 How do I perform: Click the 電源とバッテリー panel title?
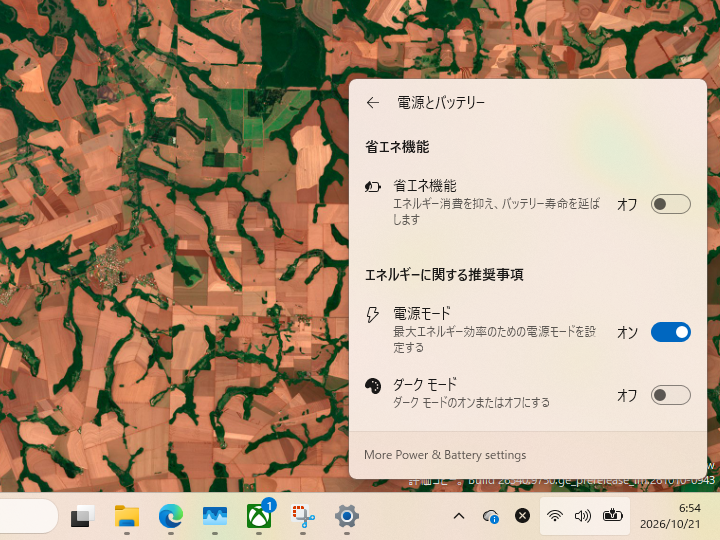point(441,102)
